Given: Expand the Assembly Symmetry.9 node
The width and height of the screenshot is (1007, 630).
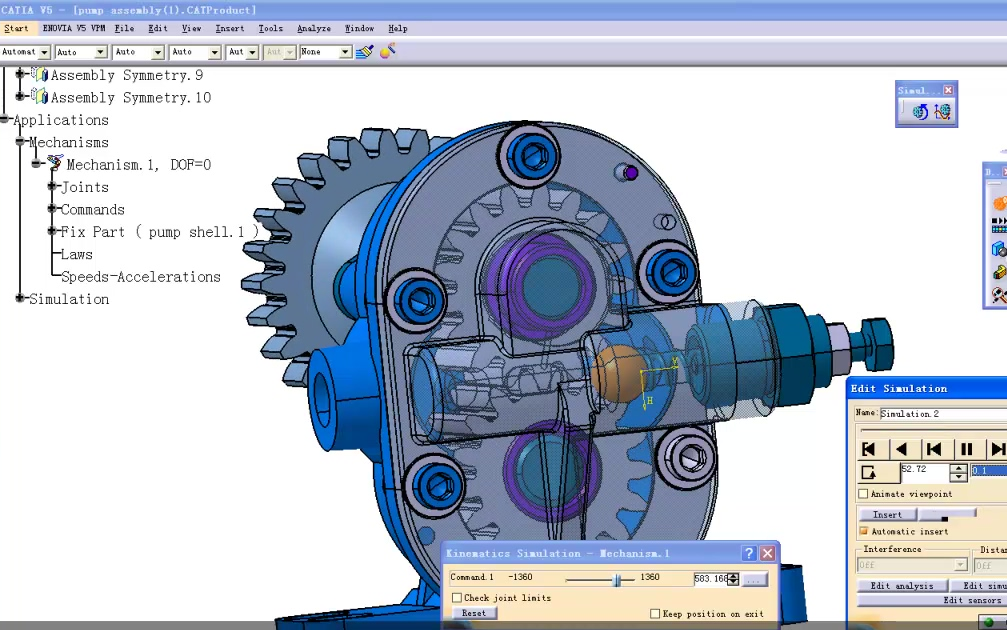Looking at the screenshot, I should (20, 74).
